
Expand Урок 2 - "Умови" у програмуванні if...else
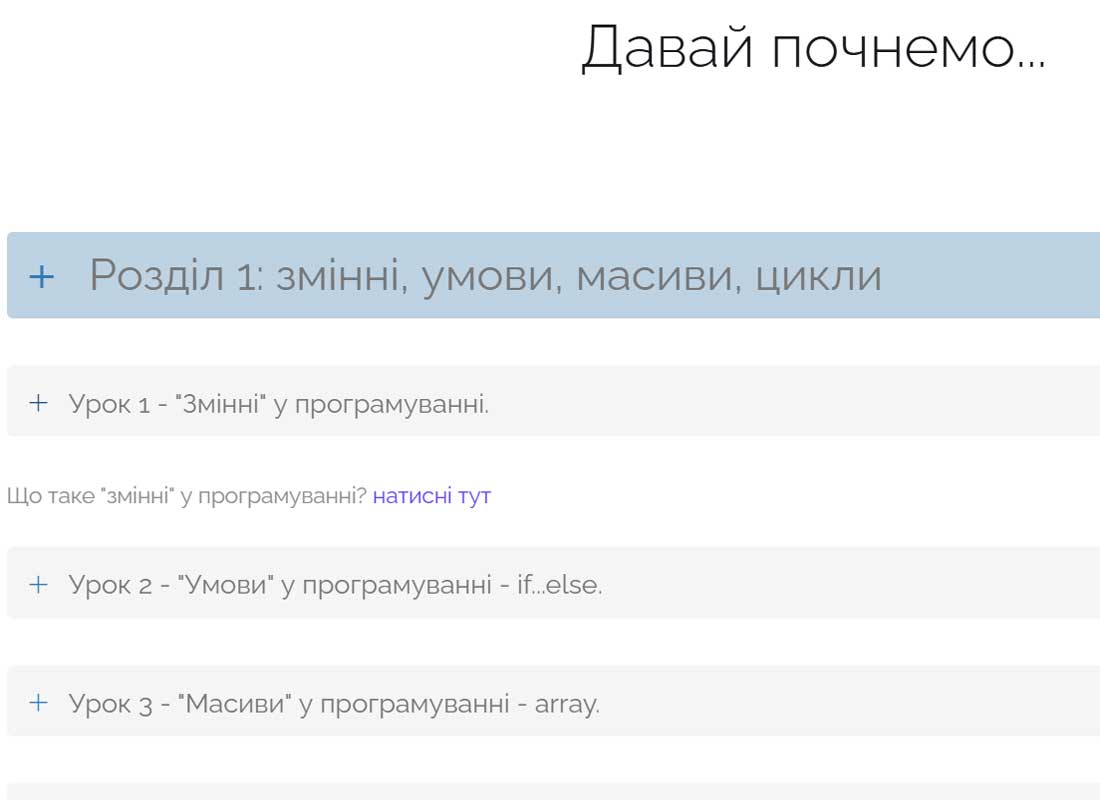click(554, 582)
